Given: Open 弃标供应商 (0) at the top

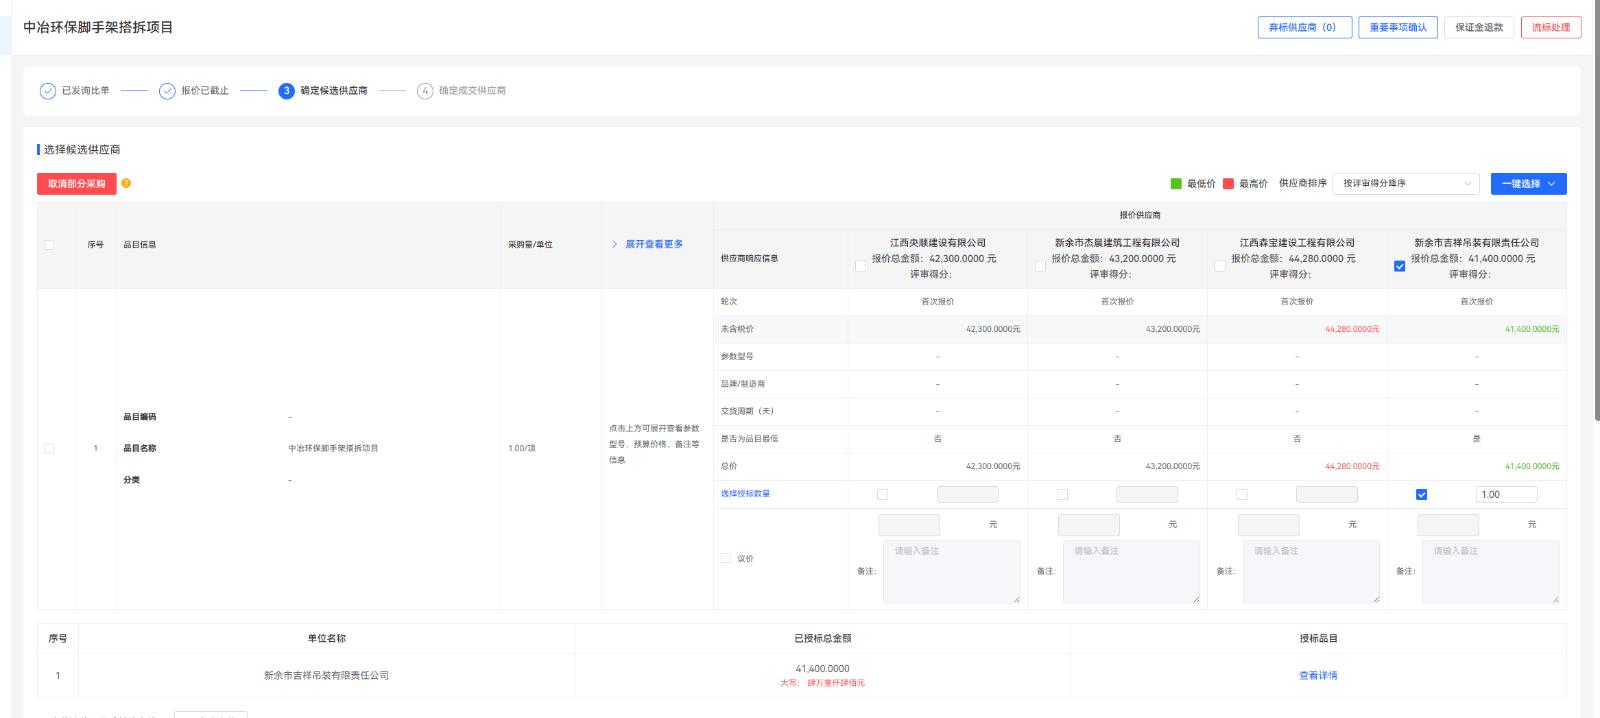Looking at the screenshot, I should point(1304,28).
